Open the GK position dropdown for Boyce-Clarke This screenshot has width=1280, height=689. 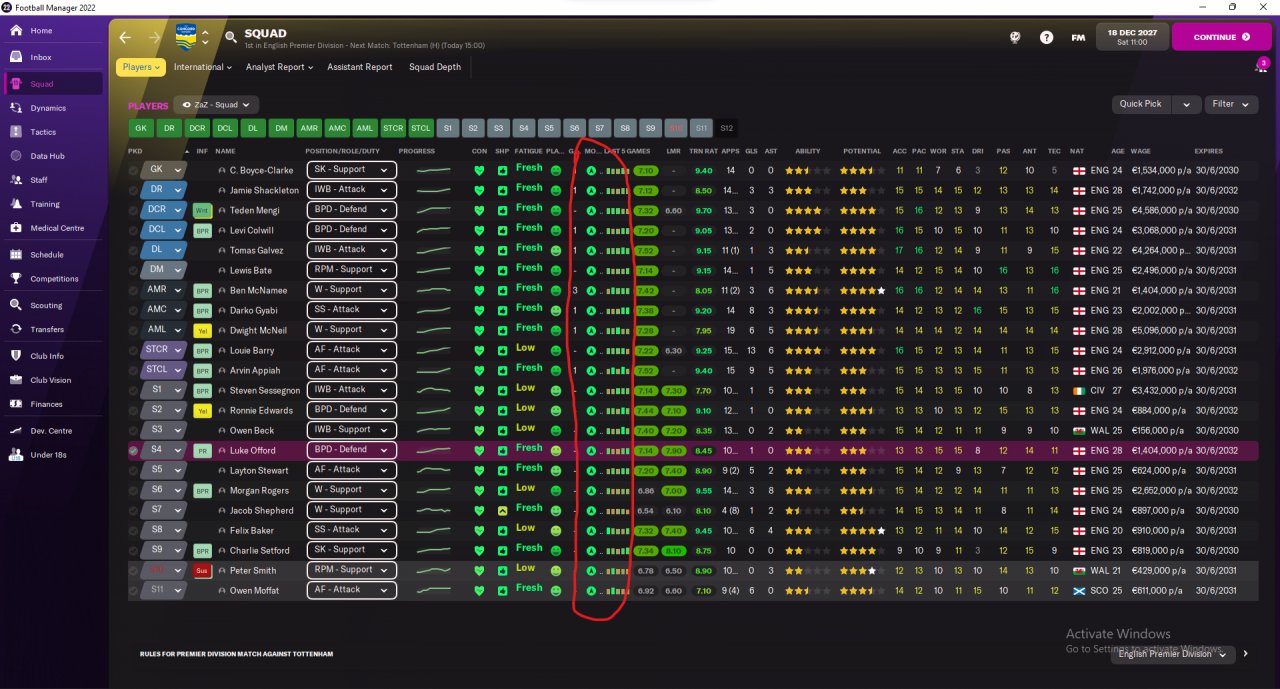point(164,170)
